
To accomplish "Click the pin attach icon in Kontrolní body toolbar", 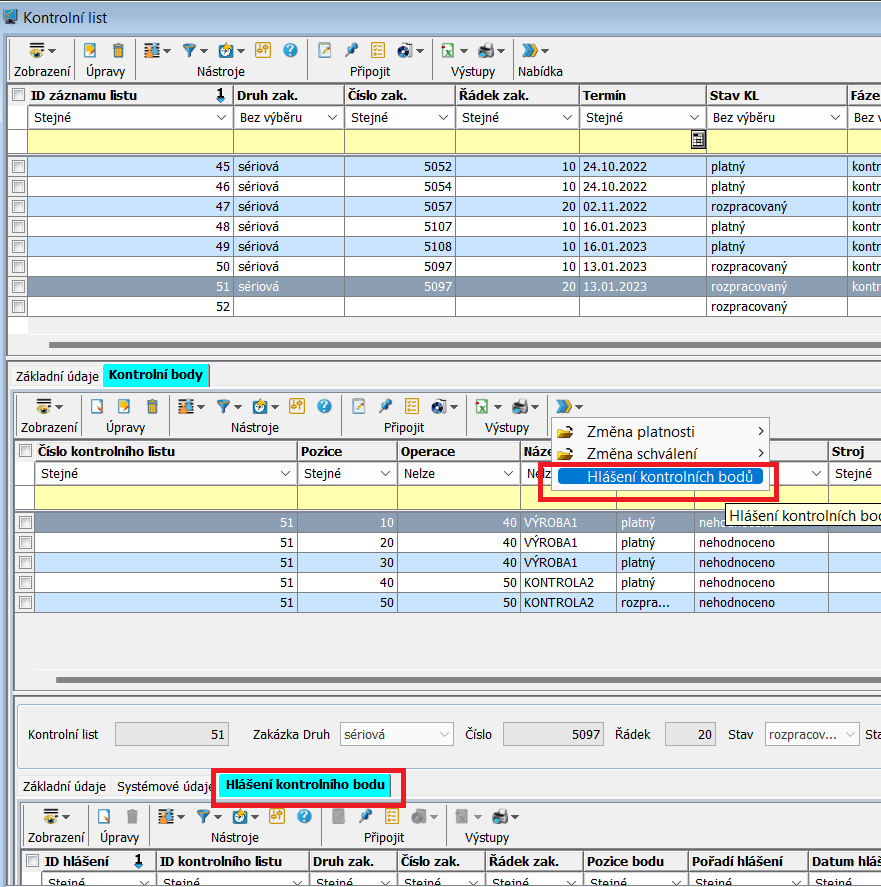I will pos(384,406).
